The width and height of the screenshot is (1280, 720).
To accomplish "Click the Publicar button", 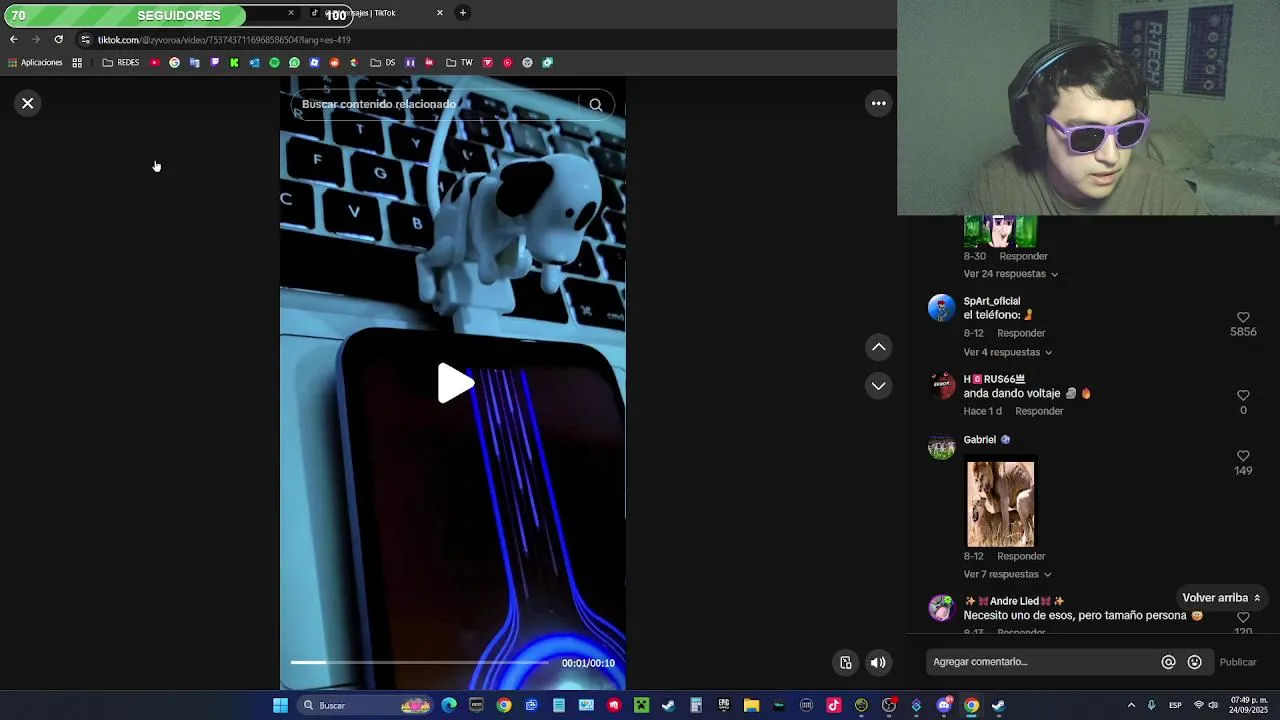I will pos(1238,662).
